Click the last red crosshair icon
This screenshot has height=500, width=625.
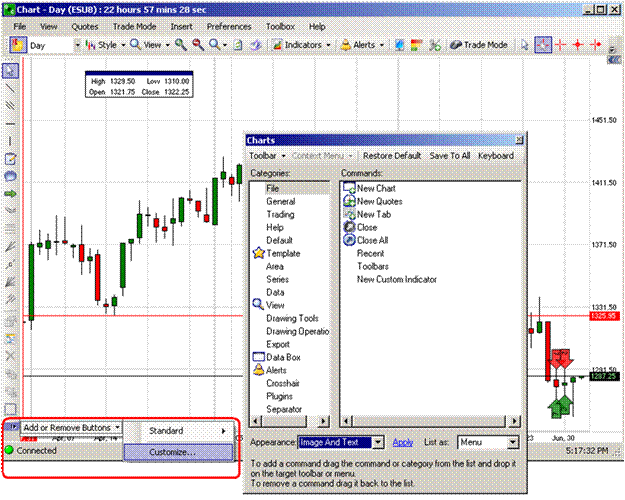pyautogui.click(x=596, y=45)
